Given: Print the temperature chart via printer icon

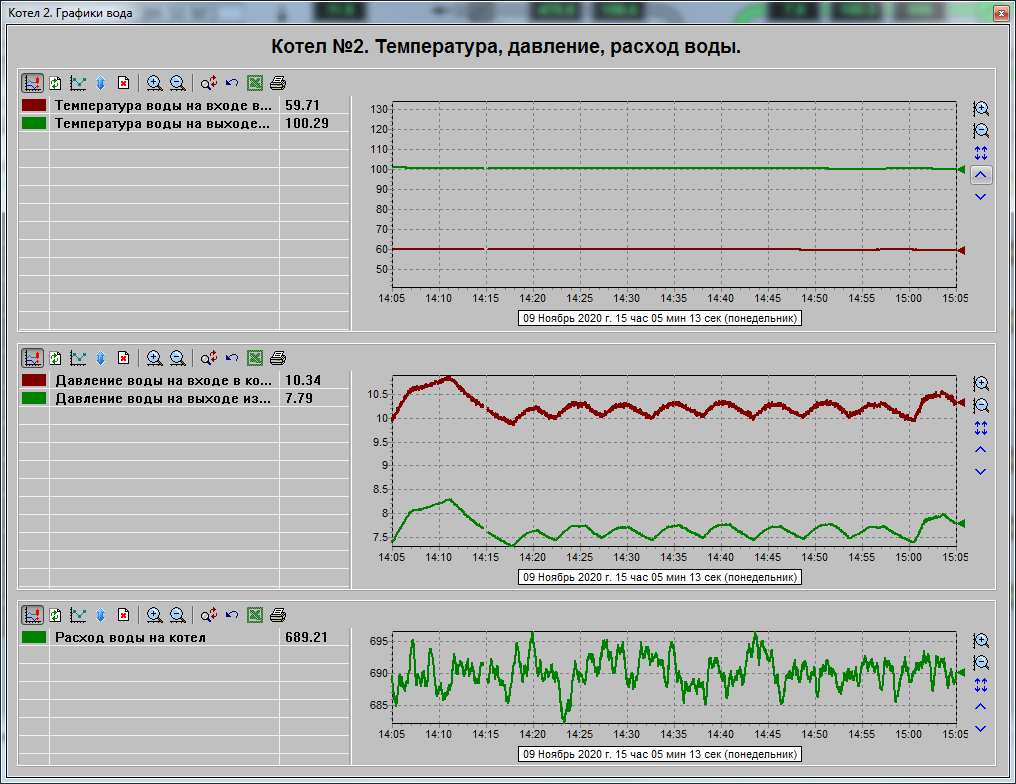Looking at the screenshot, I should [278, 83].
